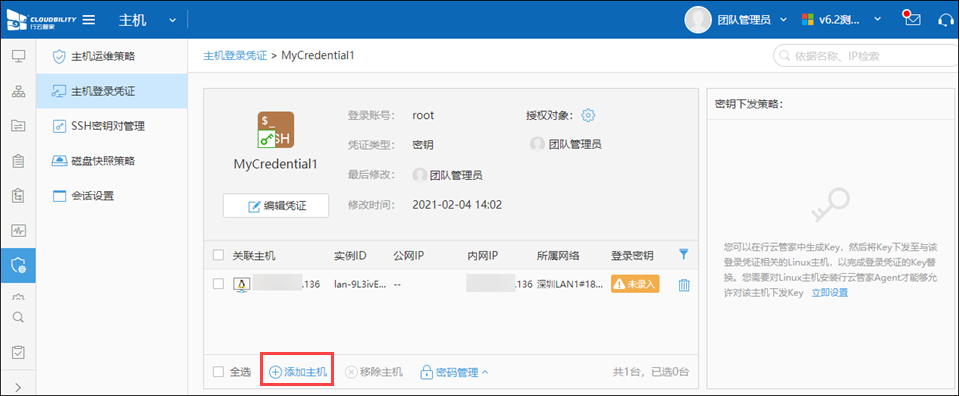
Task: Click the clipboard list icon in sidebar
Action: (18, 162)
